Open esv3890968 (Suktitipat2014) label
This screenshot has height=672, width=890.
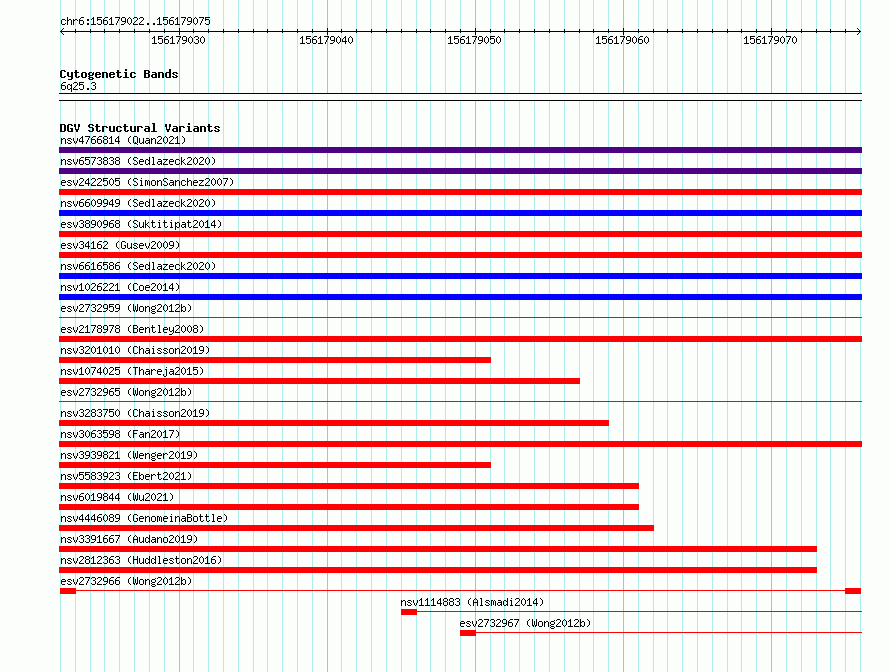(x=141, y=224)
